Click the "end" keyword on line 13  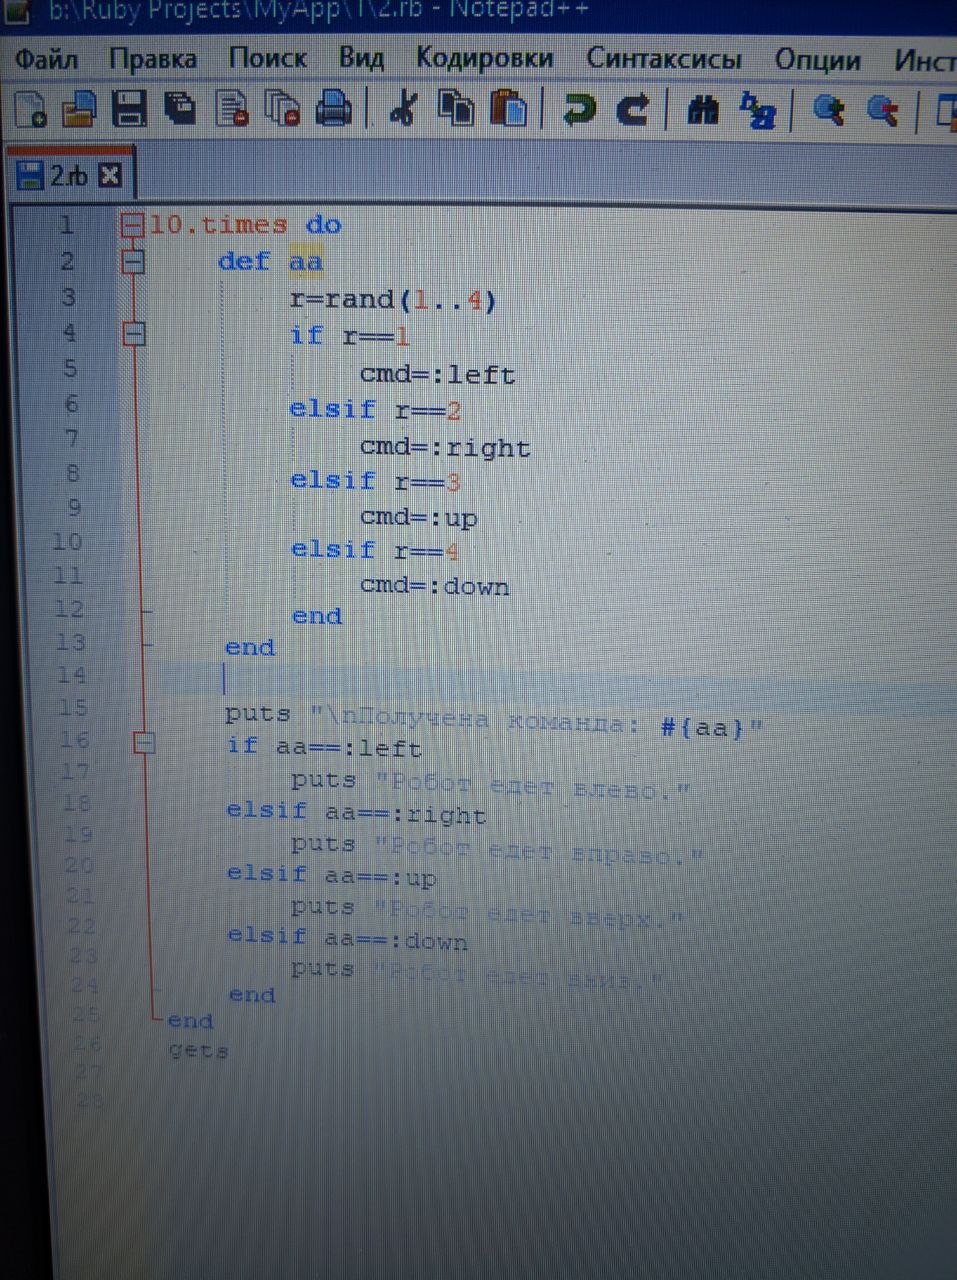250,647
